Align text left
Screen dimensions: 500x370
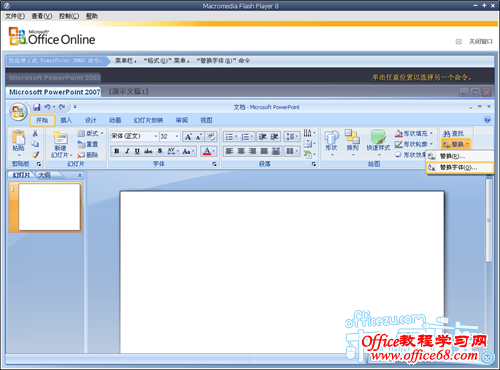(229, 151)
